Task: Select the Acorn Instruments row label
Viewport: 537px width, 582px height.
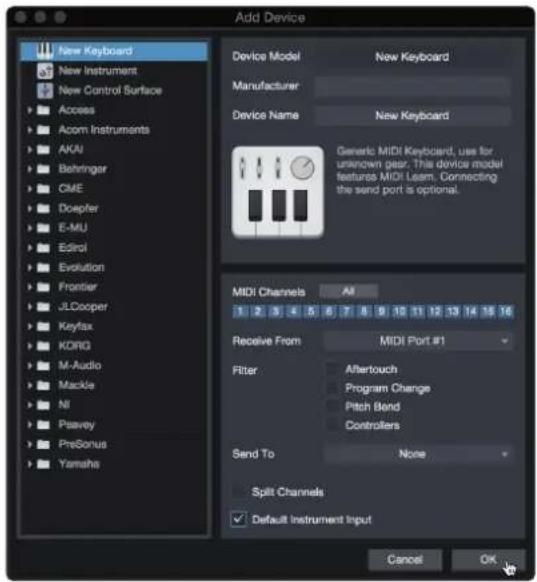Action: click(x=104, y=130)
